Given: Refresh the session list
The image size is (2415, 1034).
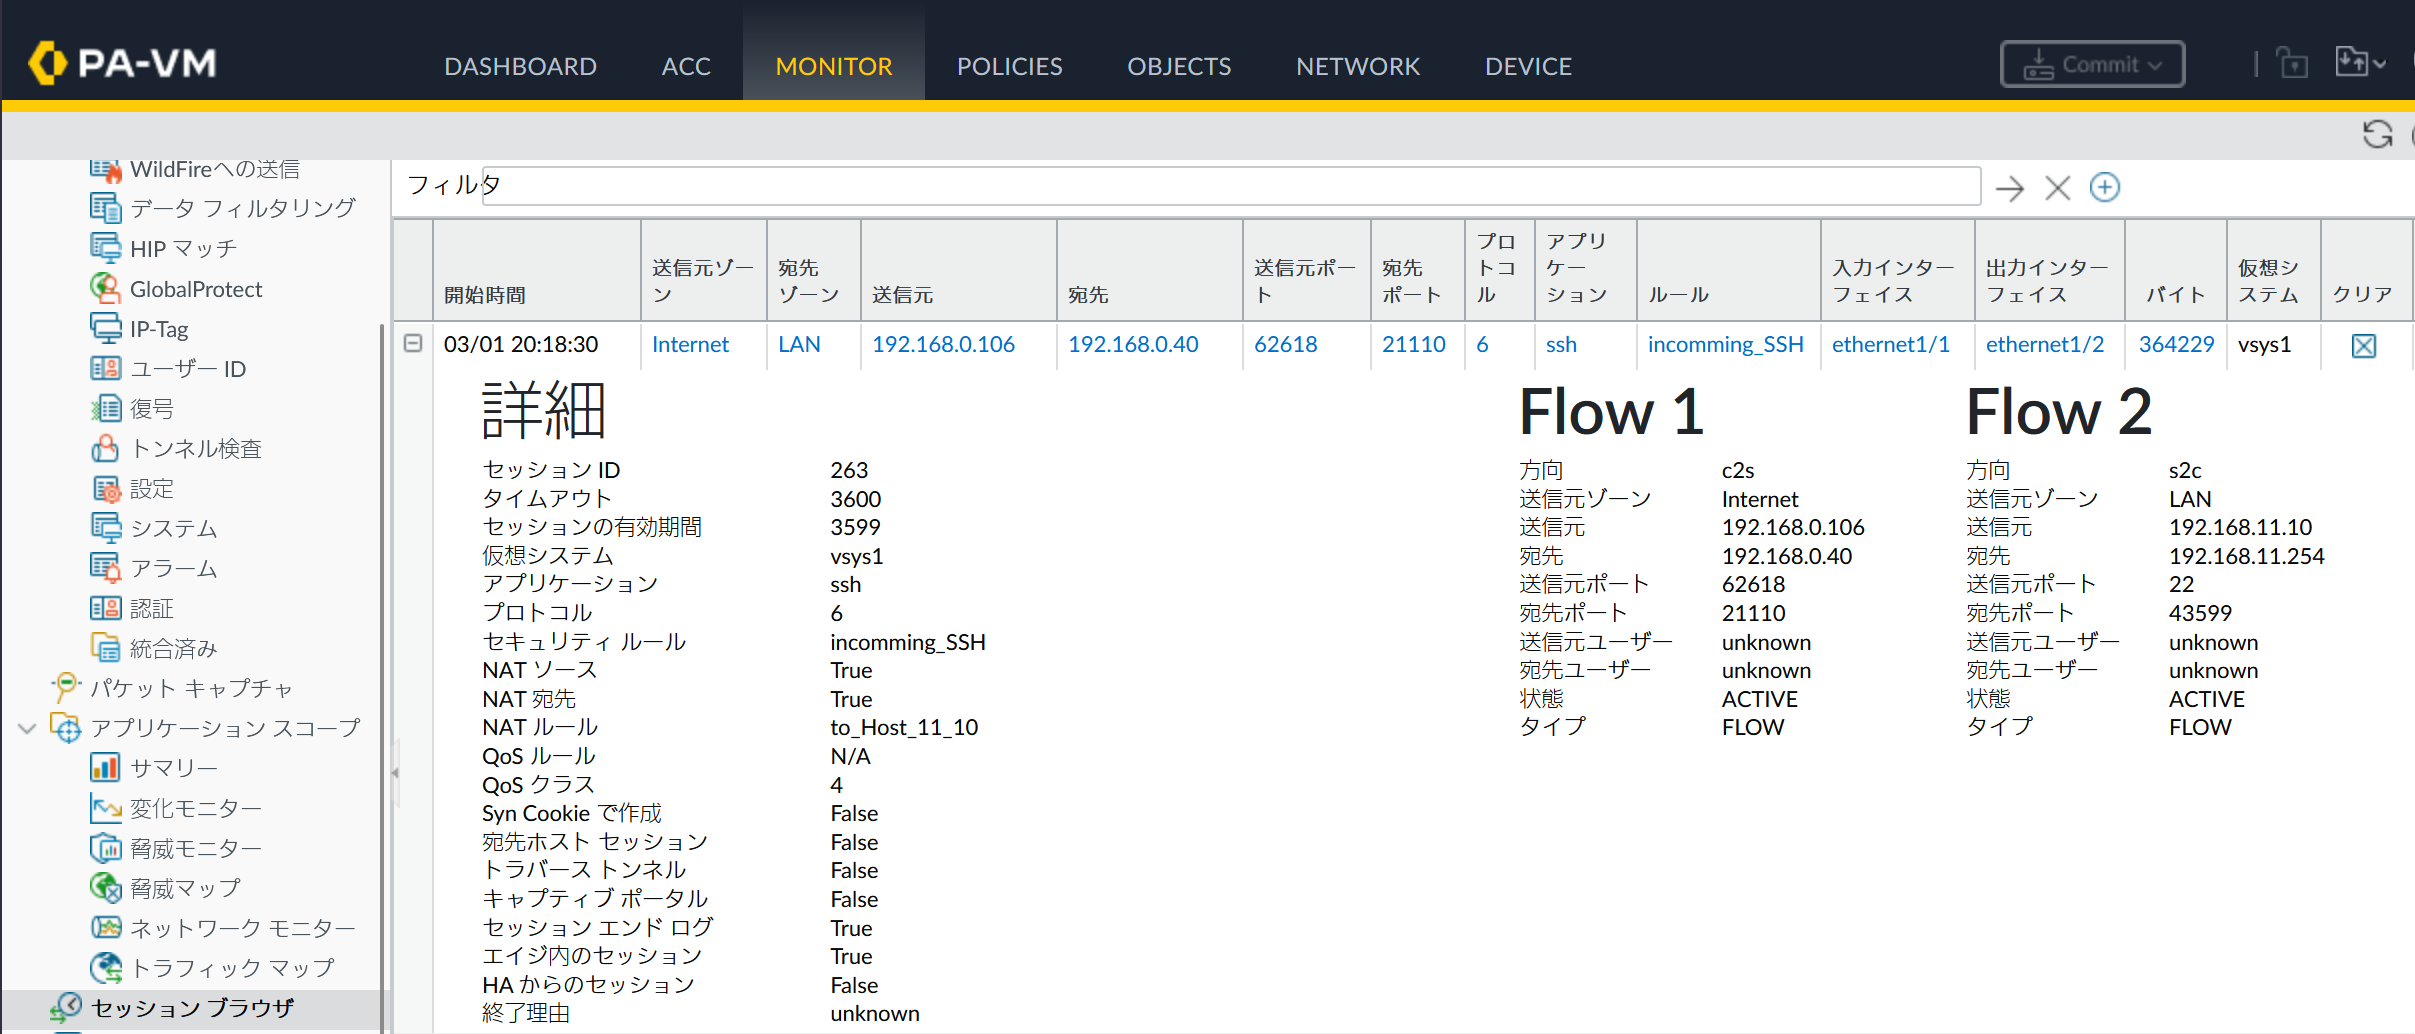Looking at the screenshot, I should (x=2377, y=134).
